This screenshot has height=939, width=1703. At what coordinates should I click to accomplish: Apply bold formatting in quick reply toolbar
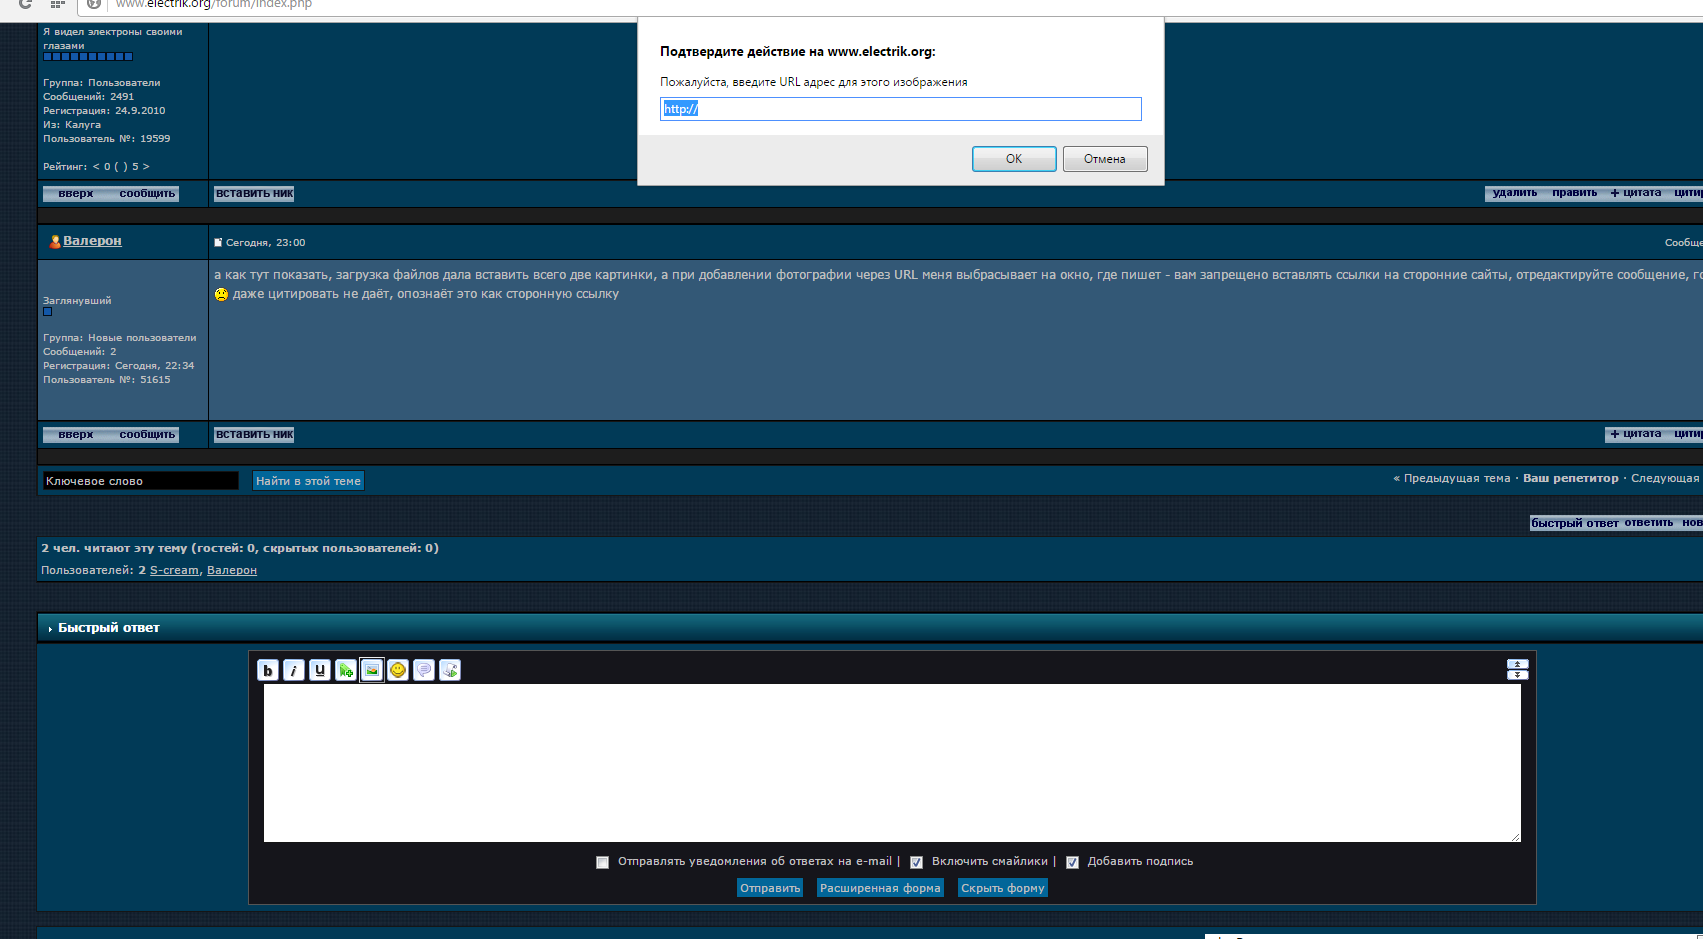[x=267, y=670]
